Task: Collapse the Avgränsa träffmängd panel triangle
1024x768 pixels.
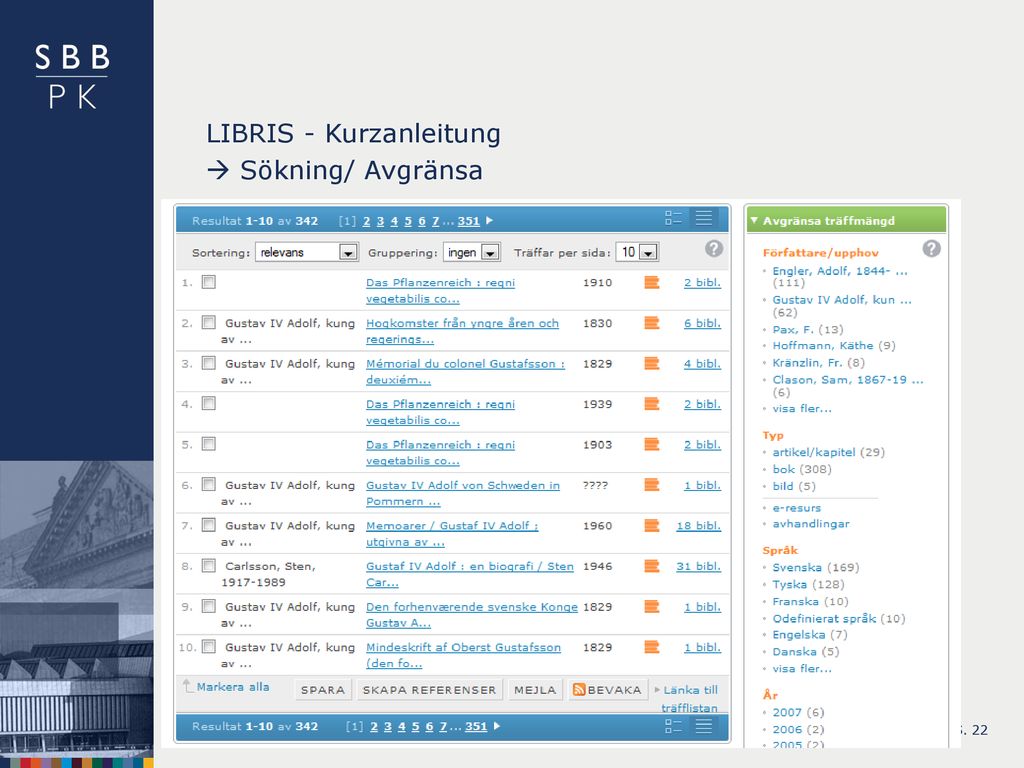Action: tap(754, 220)
